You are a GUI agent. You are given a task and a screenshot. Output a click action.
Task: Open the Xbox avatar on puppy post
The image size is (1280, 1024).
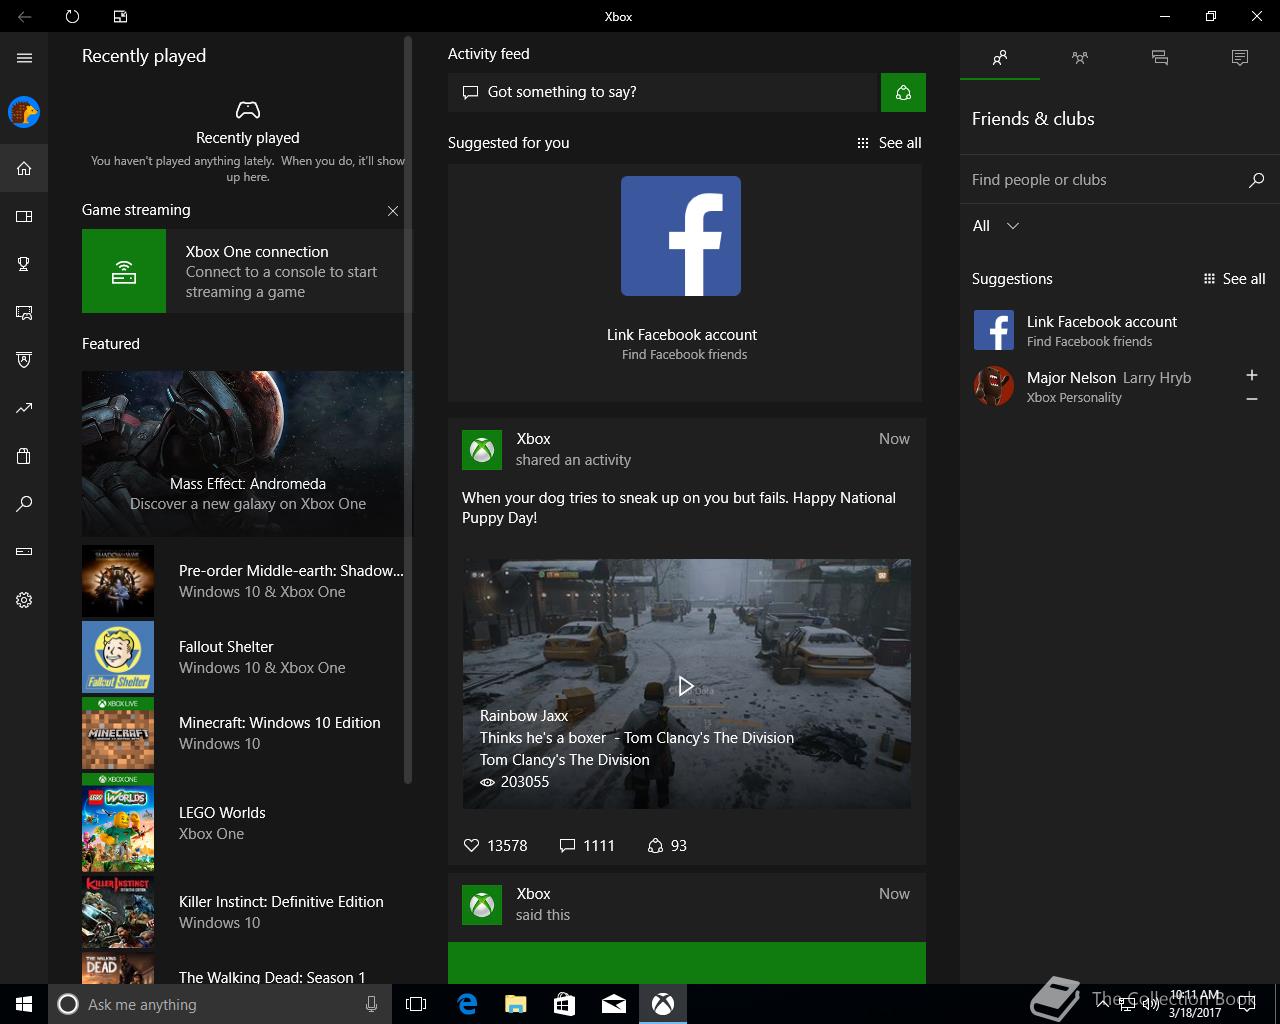[482, 450]
